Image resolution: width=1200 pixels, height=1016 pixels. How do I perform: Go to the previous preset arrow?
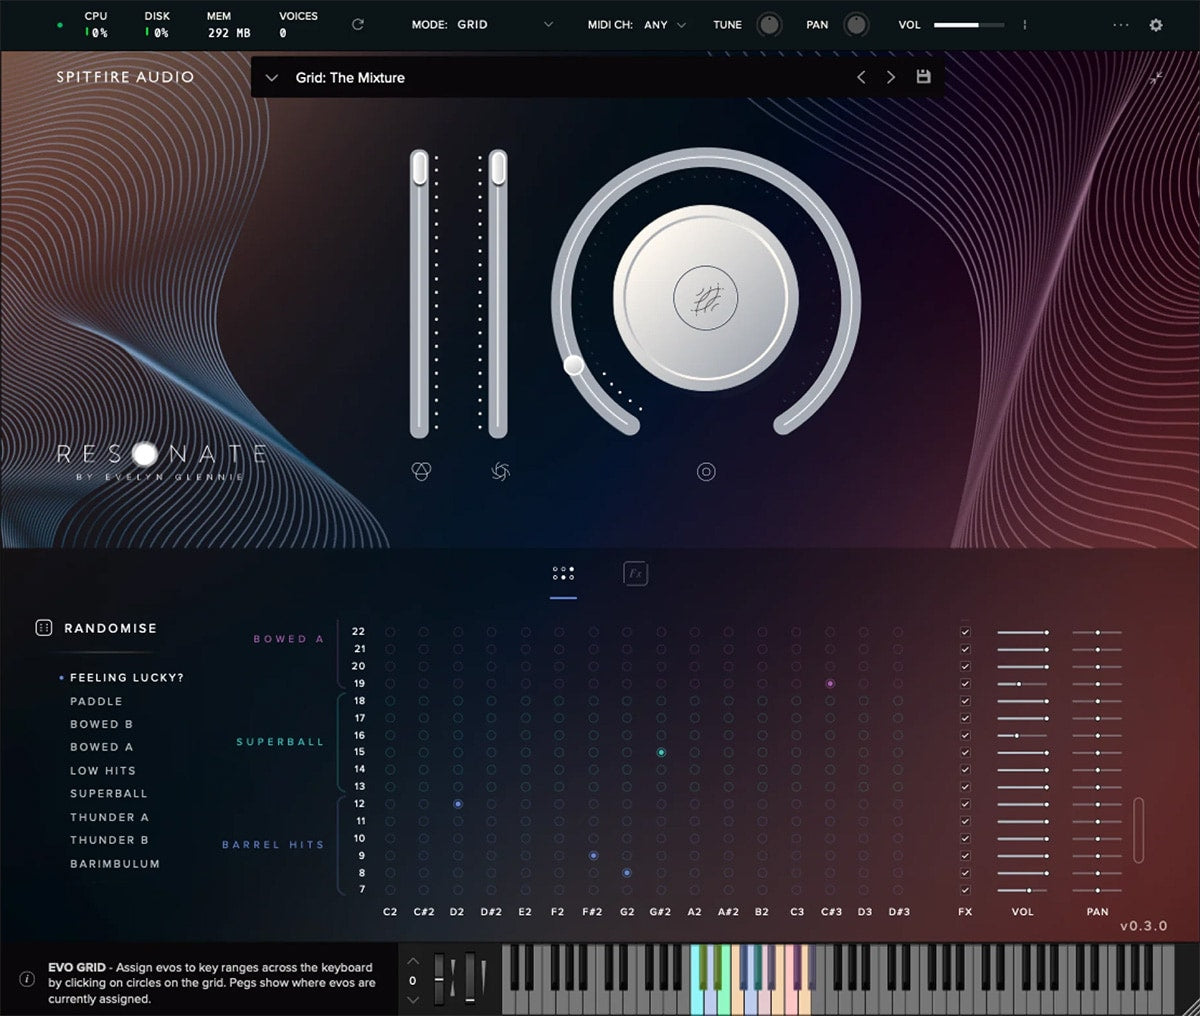click(x=861, y=77)
